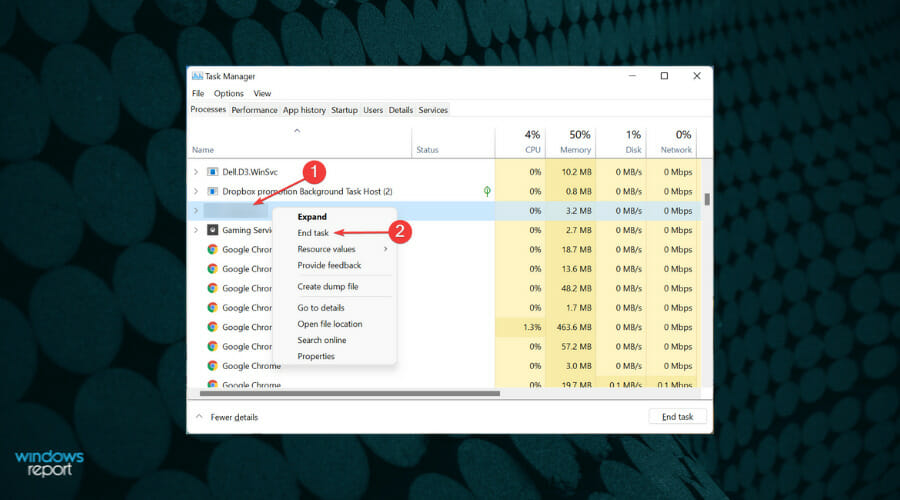This screenshot has height=500, width=900.
Task: Sort by the Status column header
Action: [427, 150]
